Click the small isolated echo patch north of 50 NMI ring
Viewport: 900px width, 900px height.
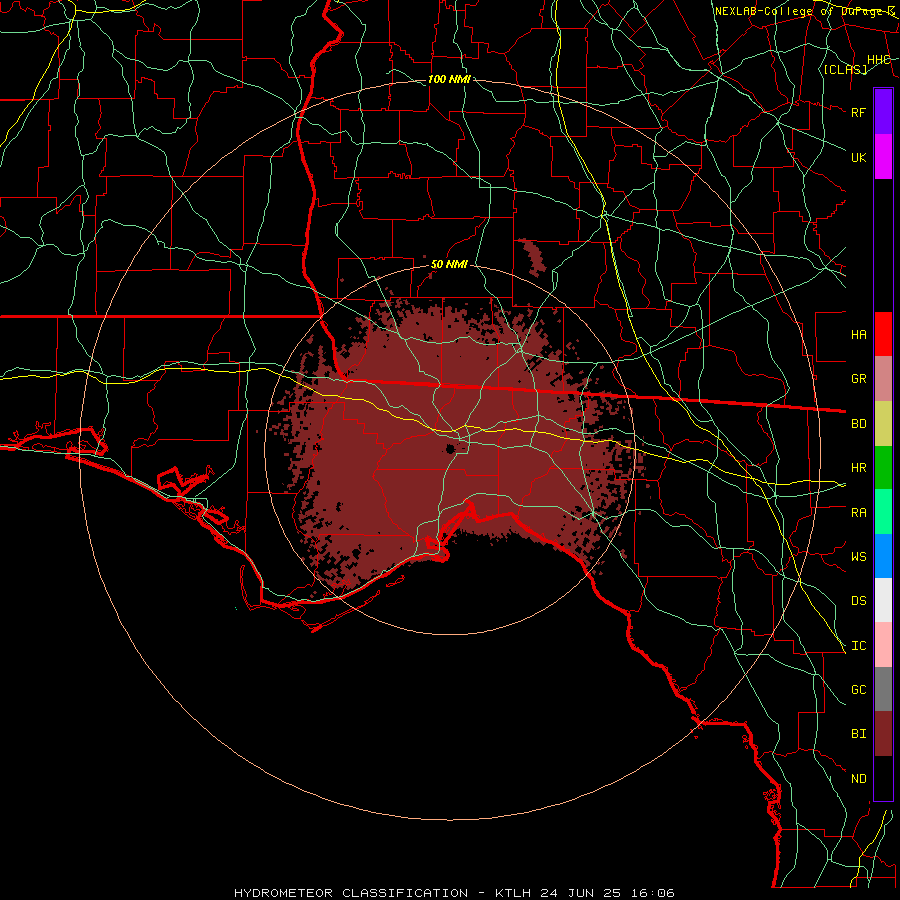coord(532,257)
